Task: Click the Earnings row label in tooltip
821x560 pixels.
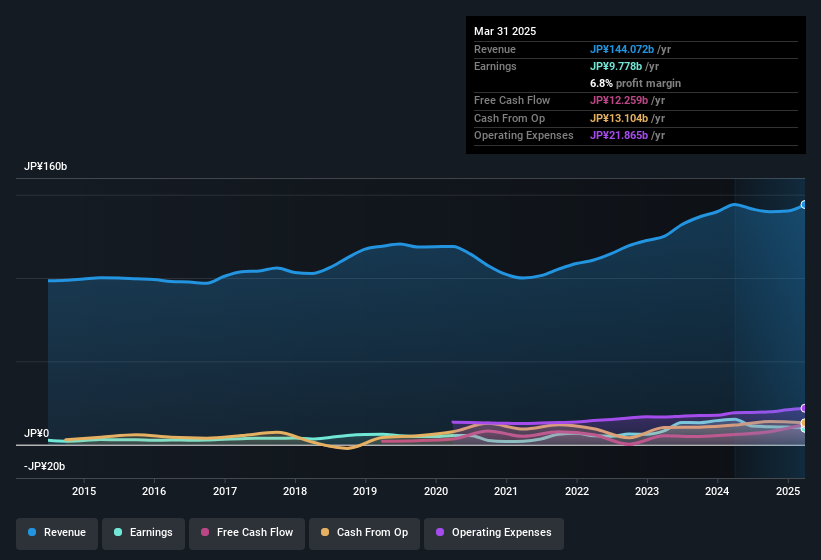Action: (495, 66)
